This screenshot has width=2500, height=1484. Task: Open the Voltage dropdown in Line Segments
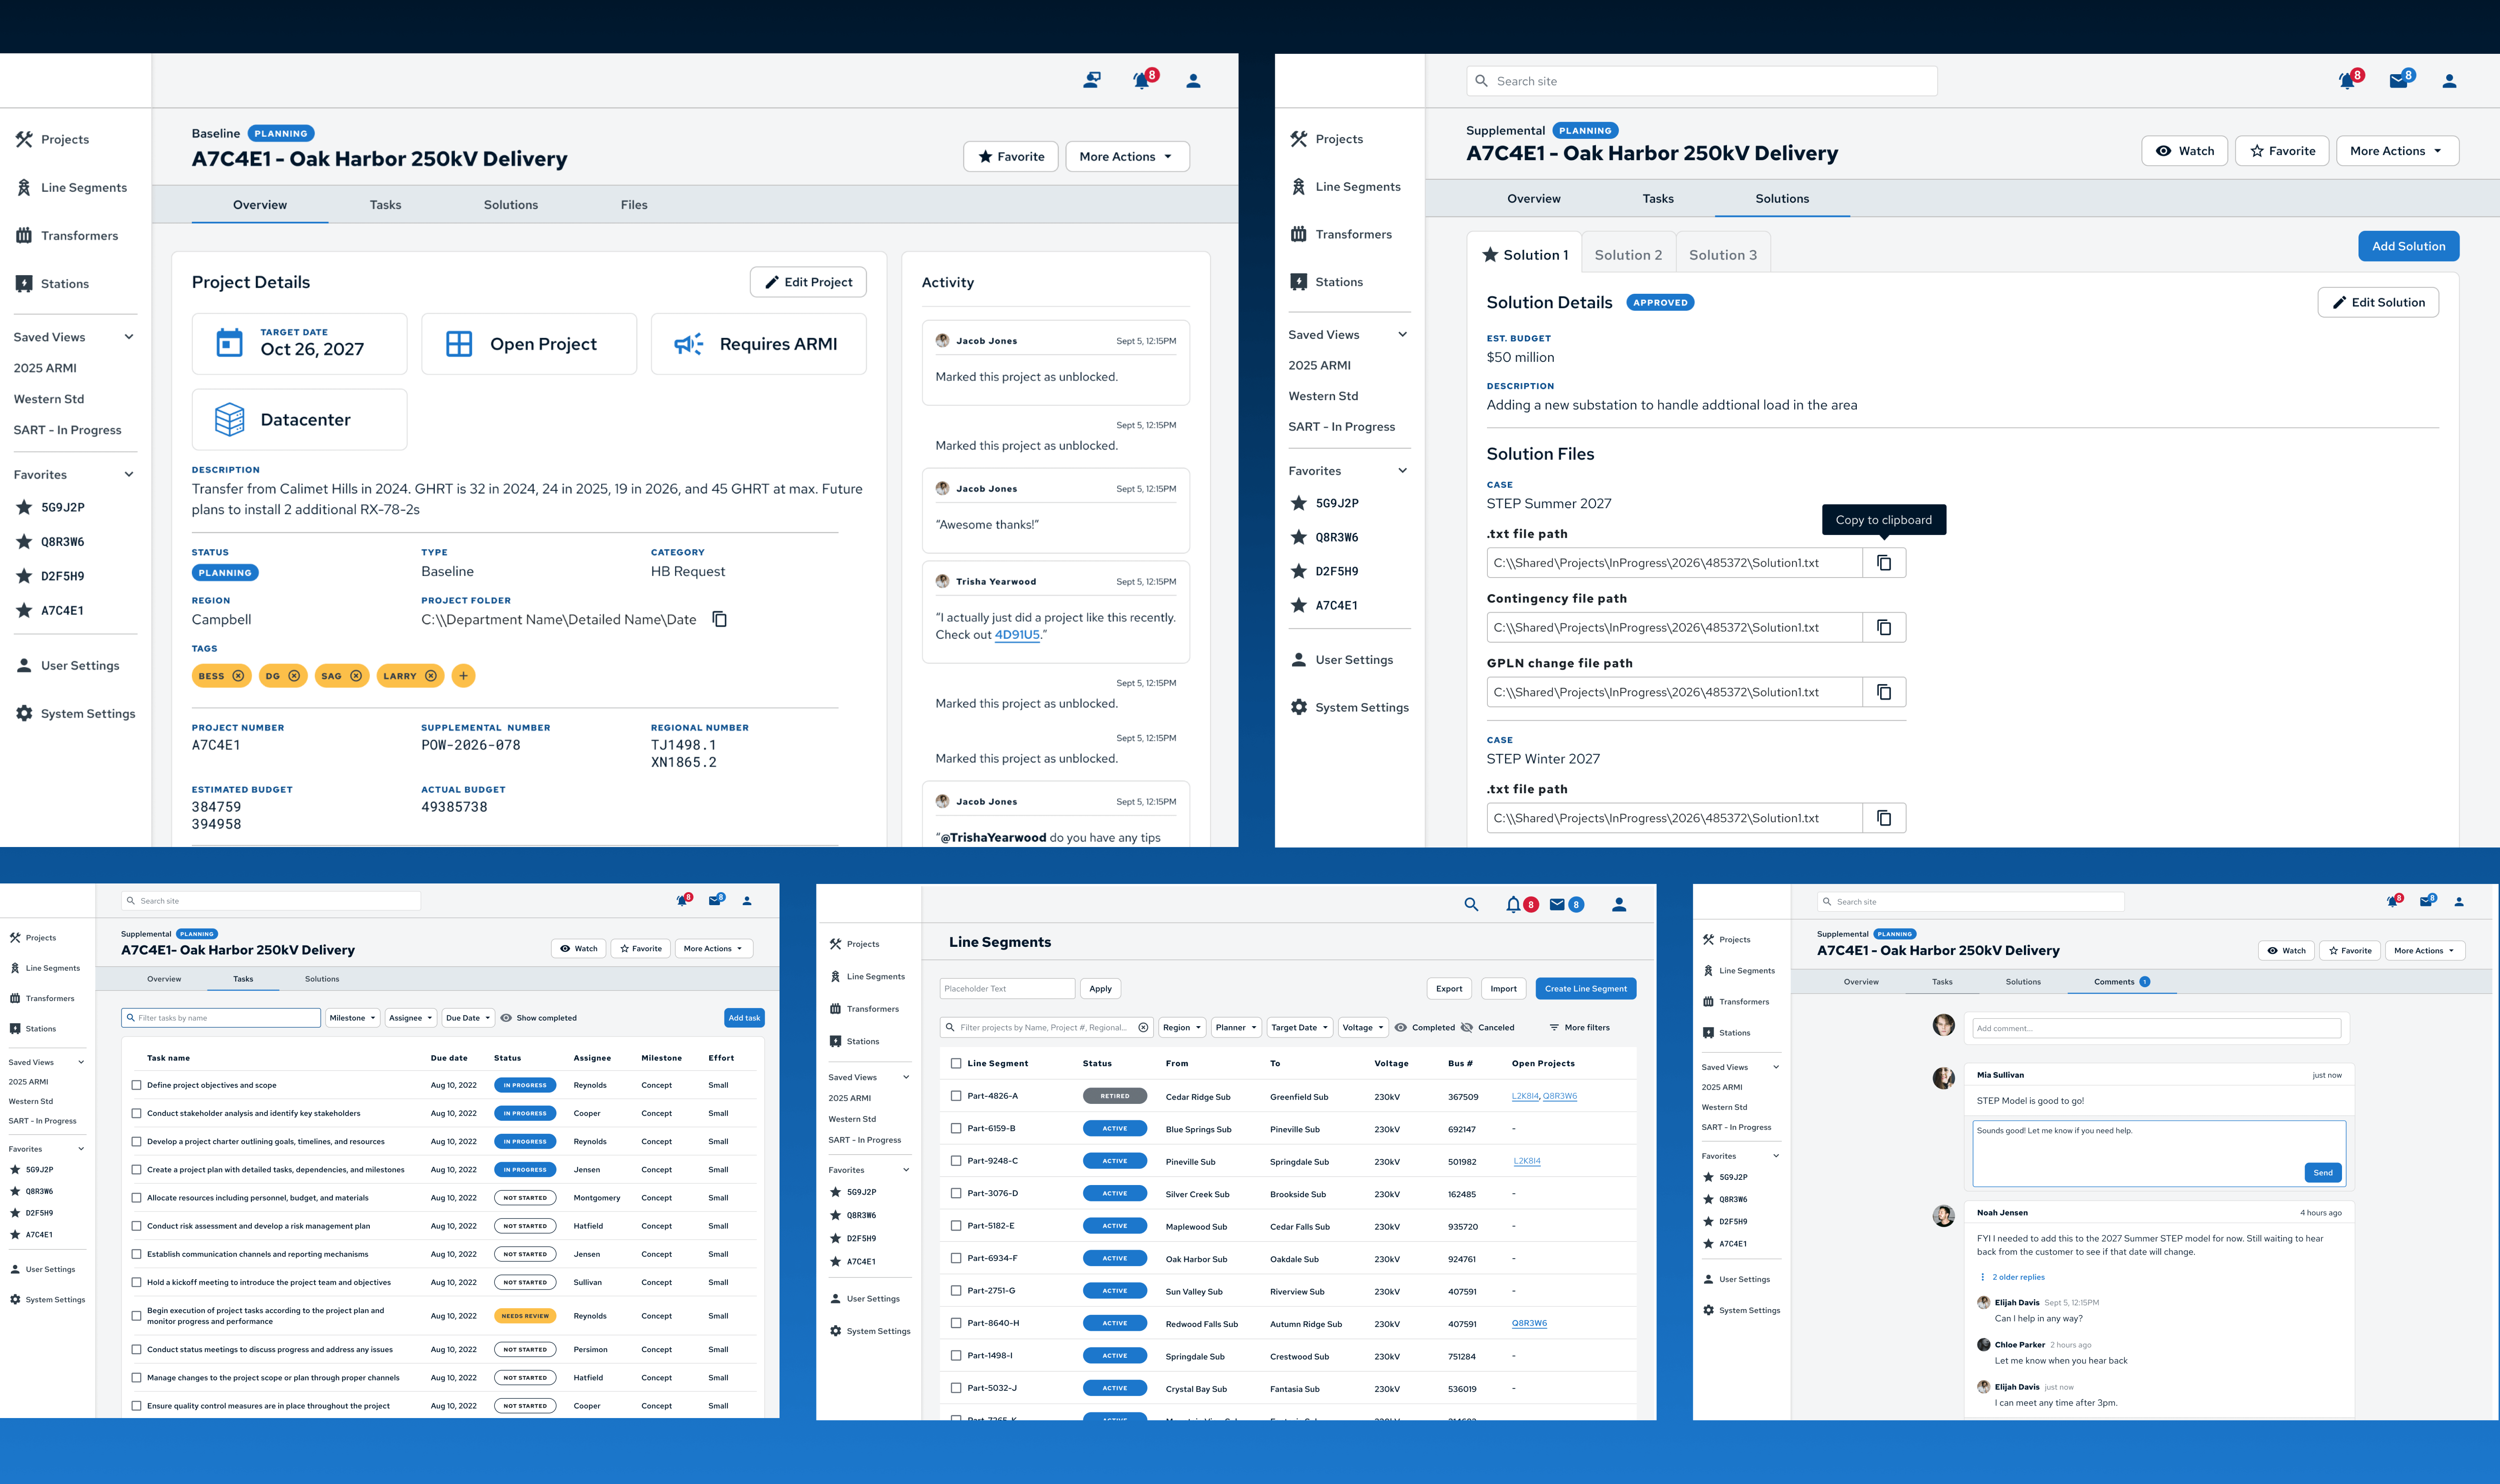tap(1363, 1027)
